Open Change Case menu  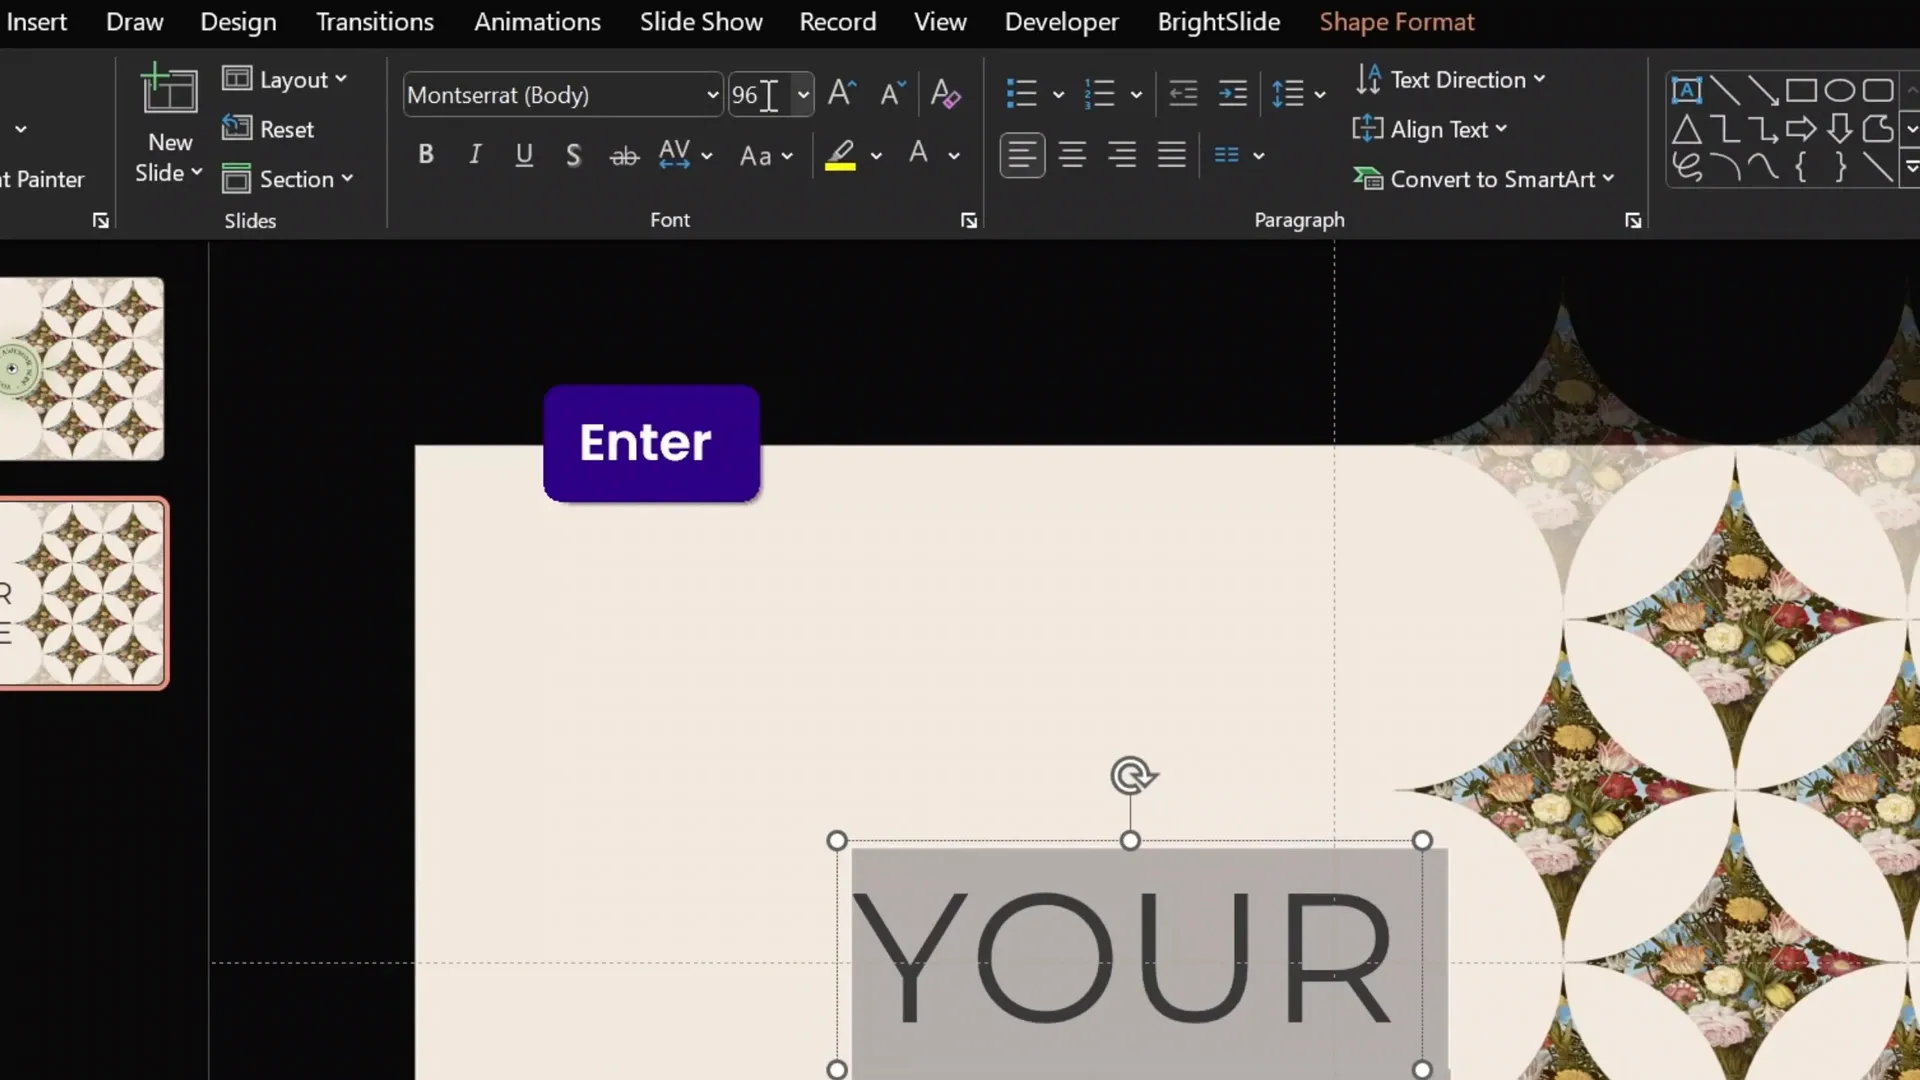766,155
